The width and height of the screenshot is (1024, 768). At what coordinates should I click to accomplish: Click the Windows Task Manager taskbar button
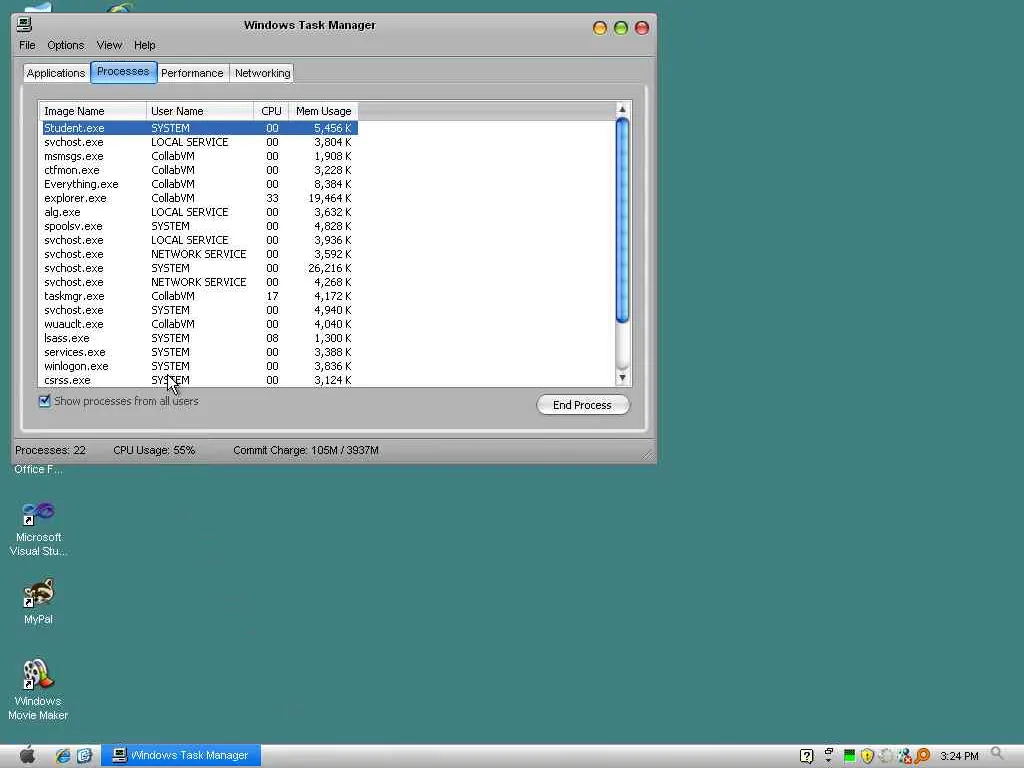point(182,756)
